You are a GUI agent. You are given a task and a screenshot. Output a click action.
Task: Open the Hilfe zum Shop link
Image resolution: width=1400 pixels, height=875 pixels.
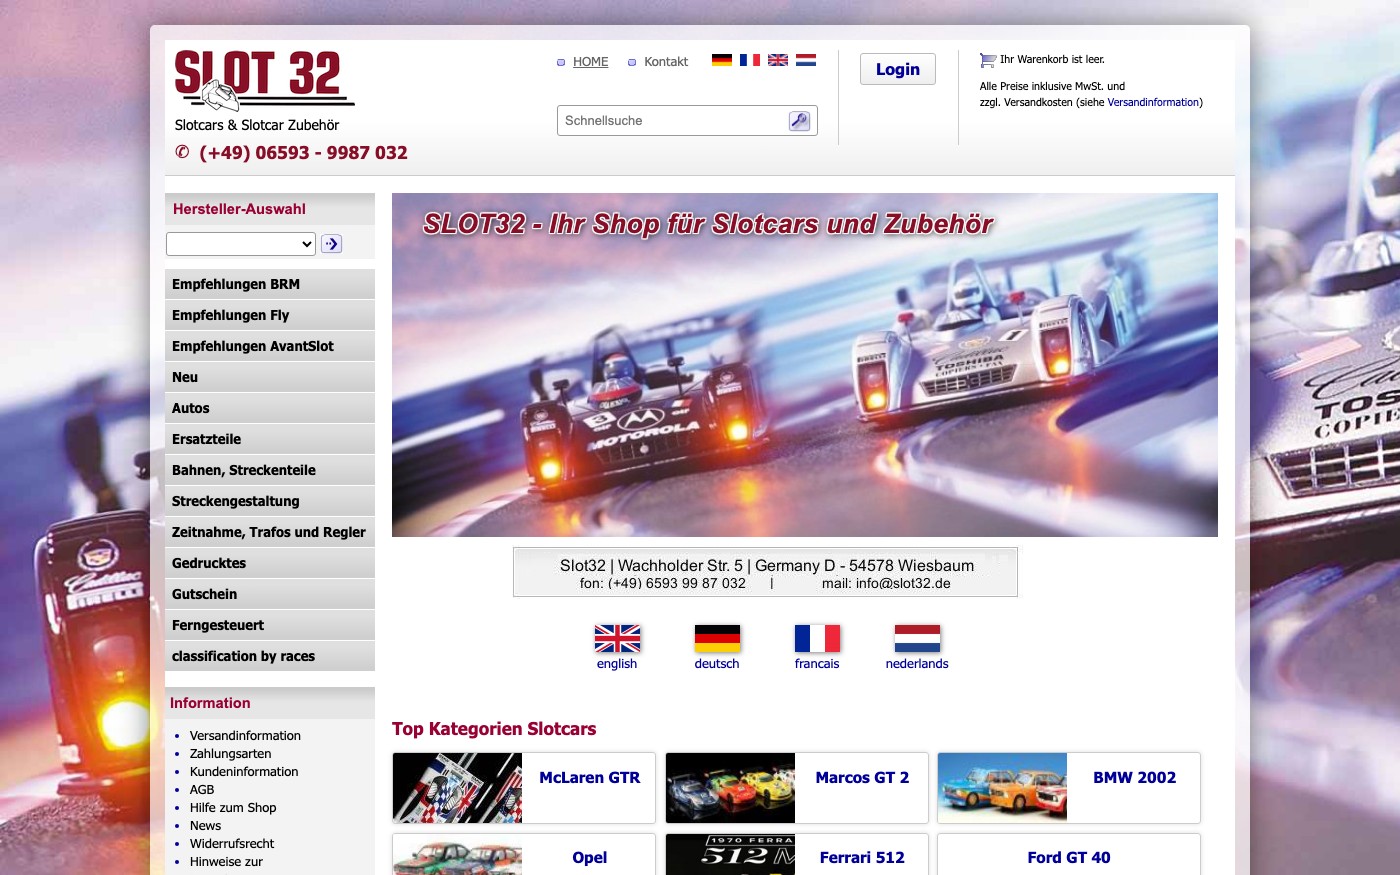233,808
